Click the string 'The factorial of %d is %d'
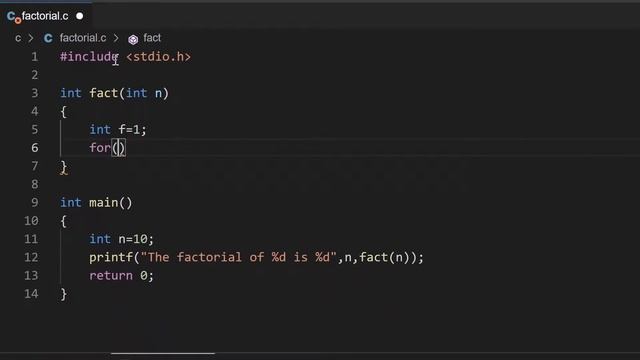 coord(238,257)
